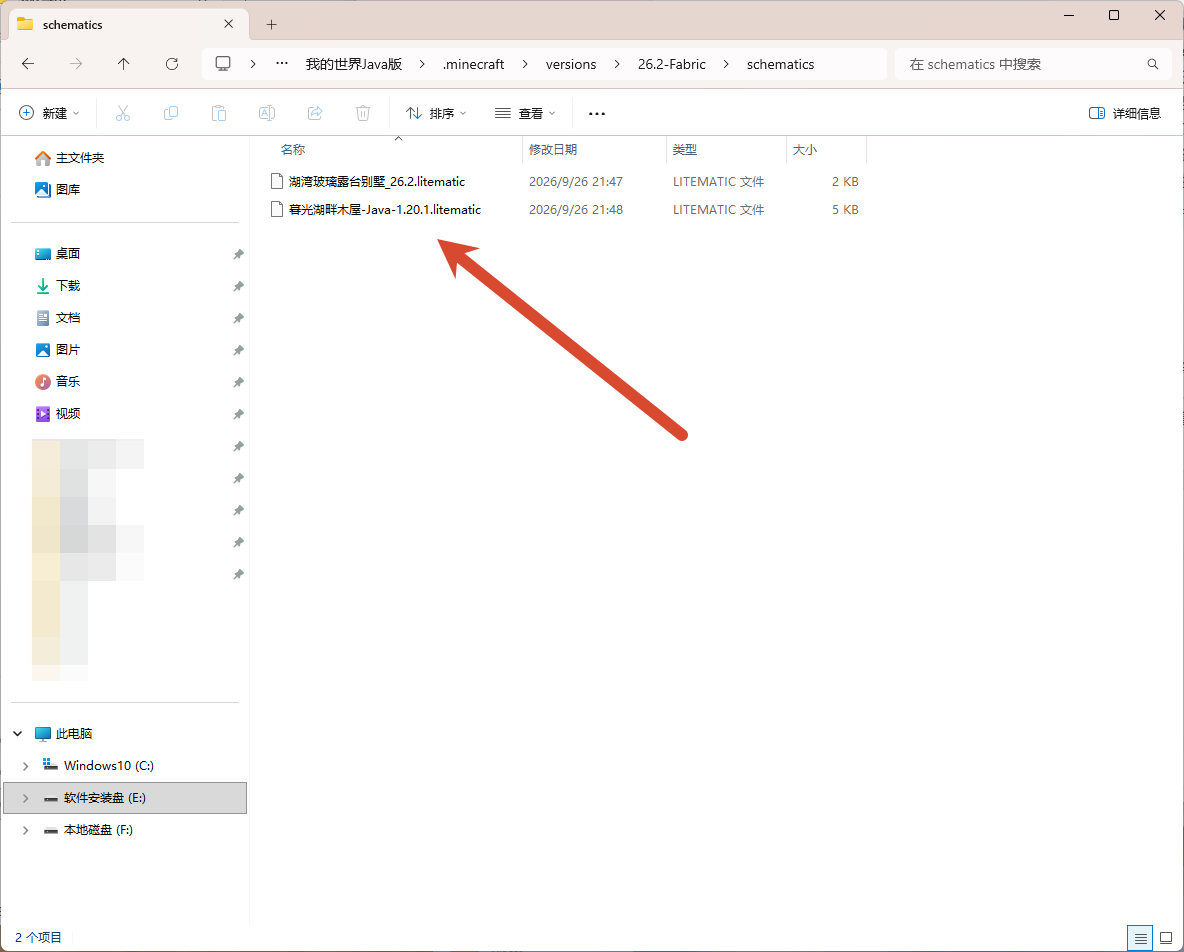Refresh the schematics folder view
1184x952 pixels.
[x=172, y=64]
